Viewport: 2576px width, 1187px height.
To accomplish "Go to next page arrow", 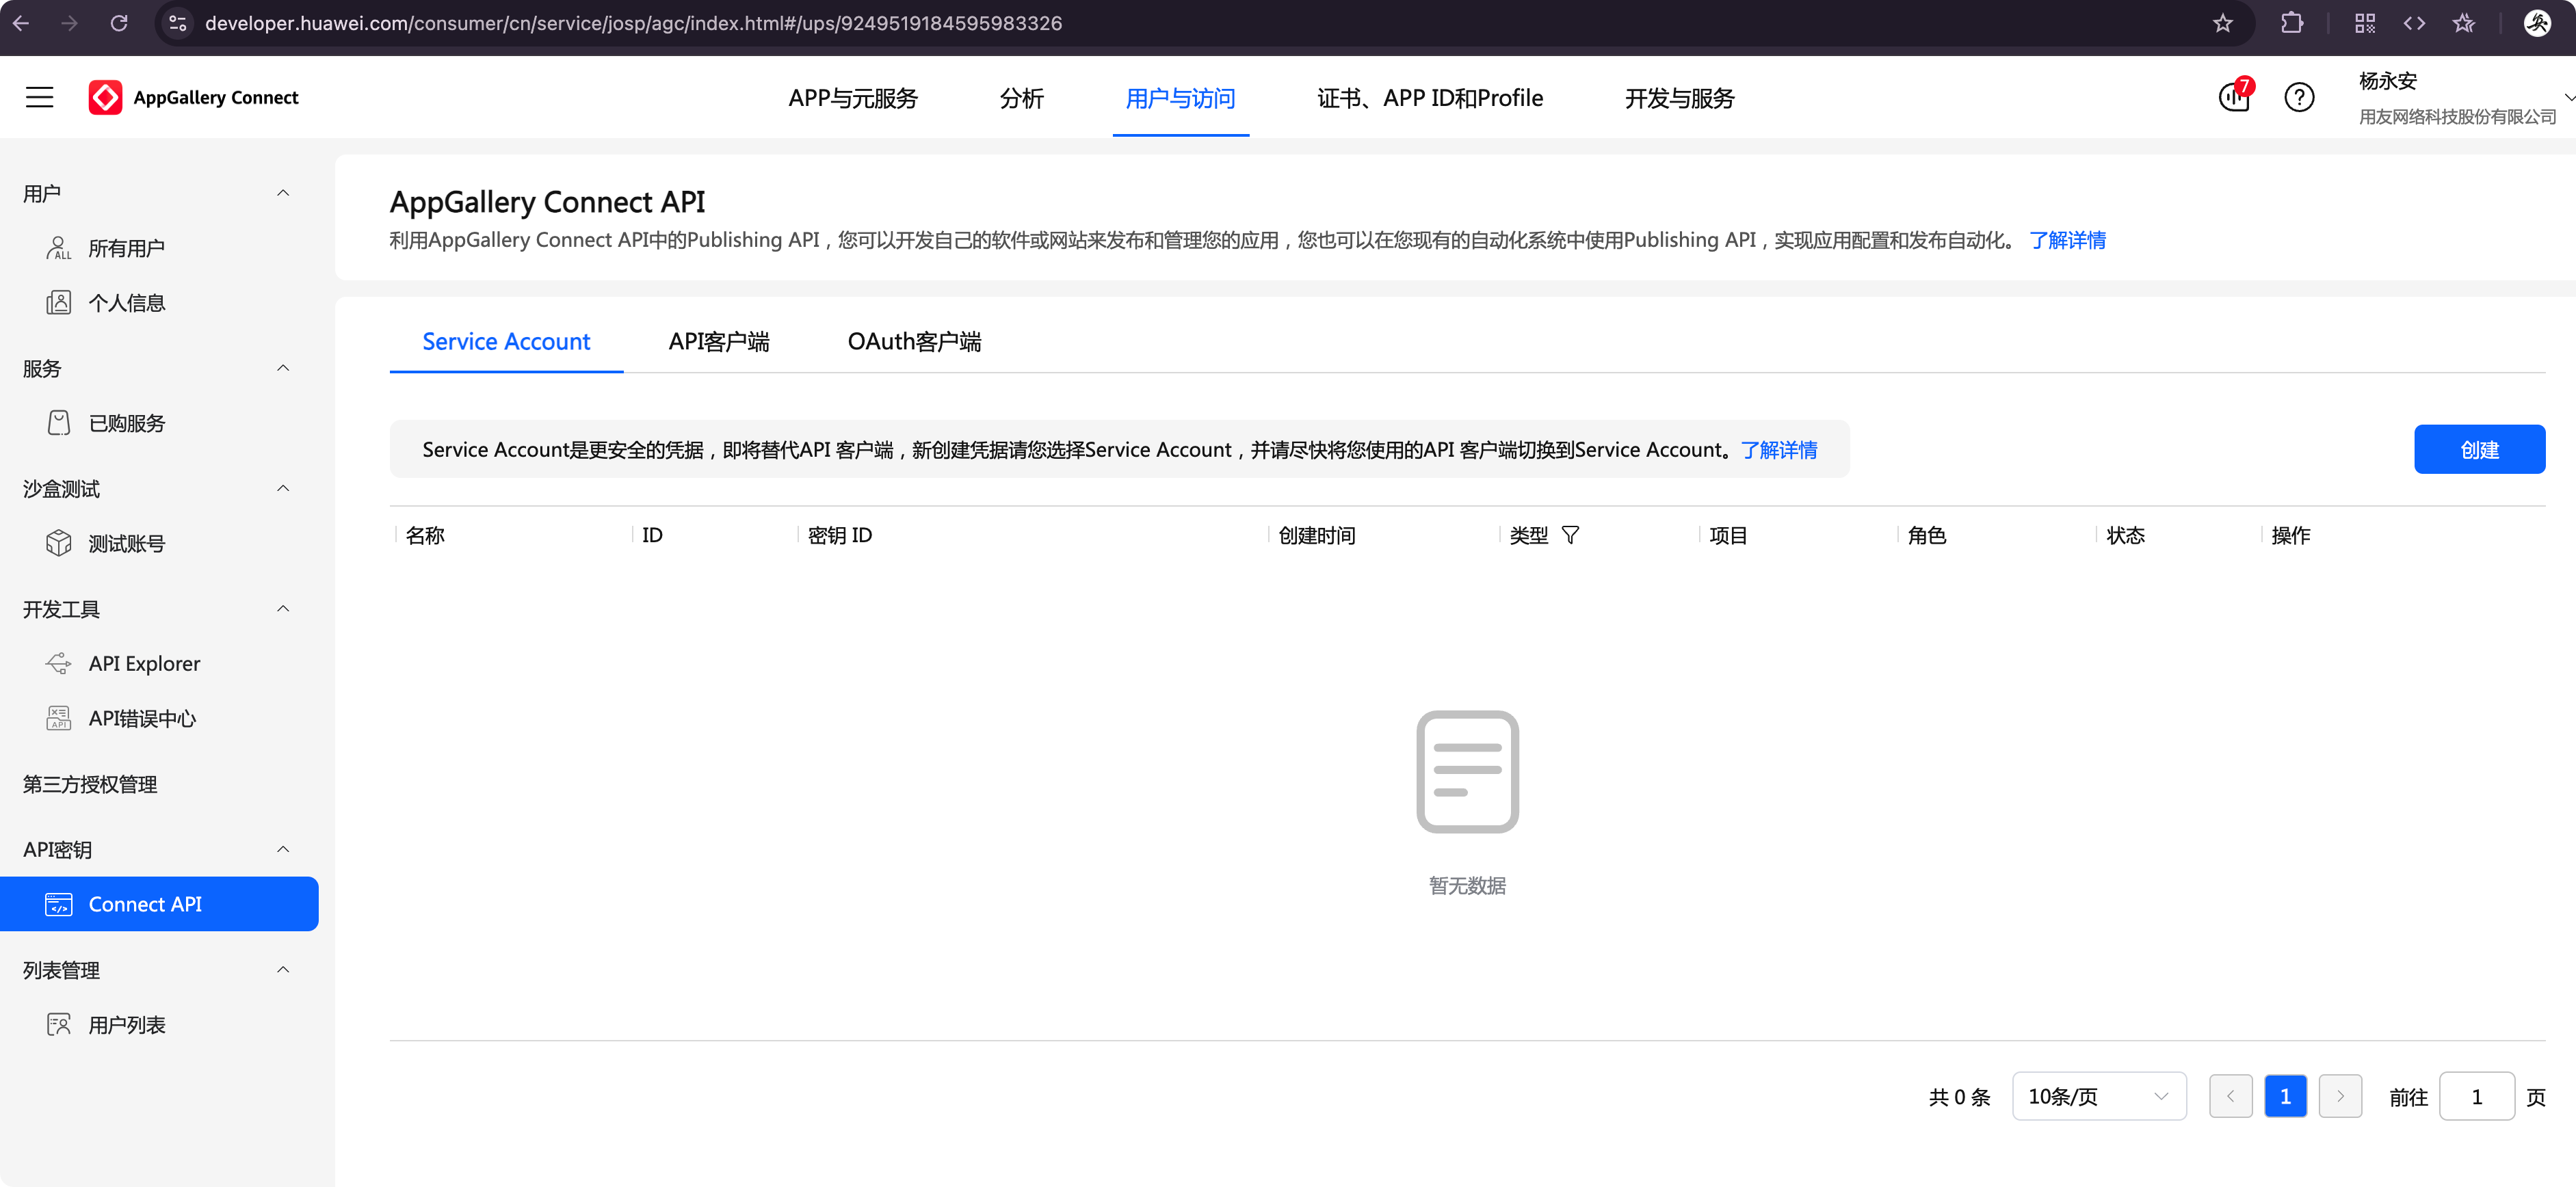I will 2340,1096.
